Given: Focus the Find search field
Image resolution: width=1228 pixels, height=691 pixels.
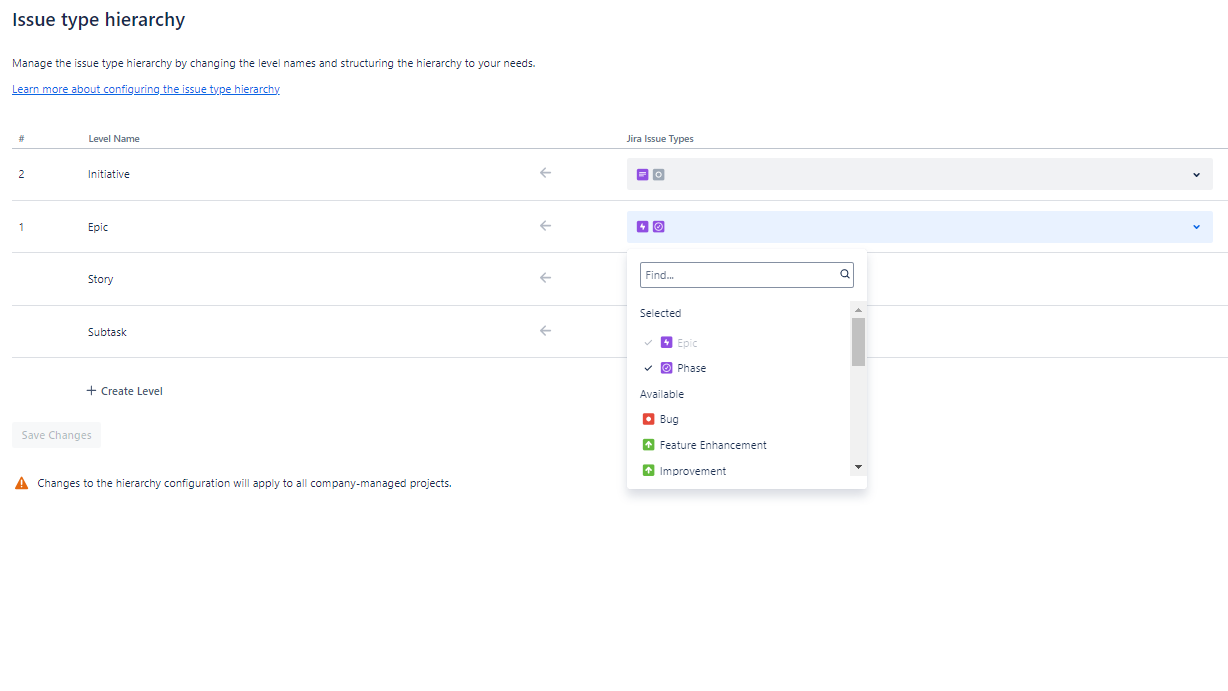Looking at the screenshot, I should pyautogui.click(x=740, y=275).
